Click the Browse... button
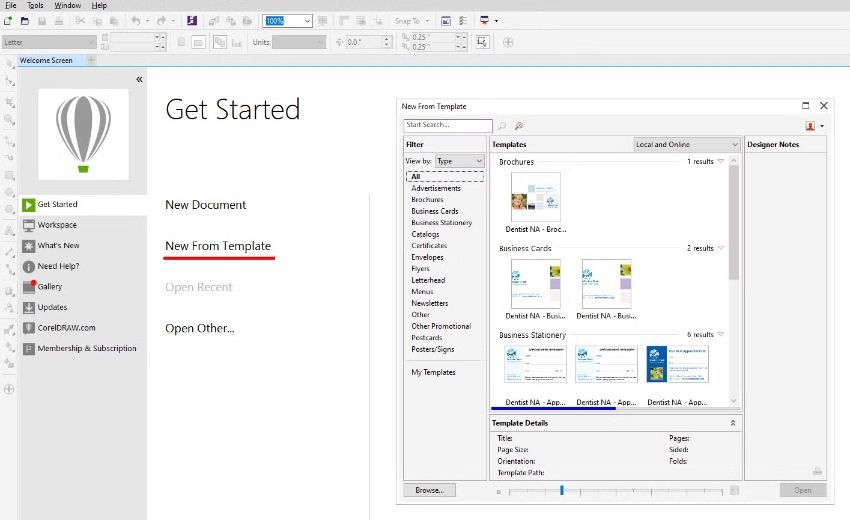The width and height of the screenshot is (850, 520). point(429,490)
